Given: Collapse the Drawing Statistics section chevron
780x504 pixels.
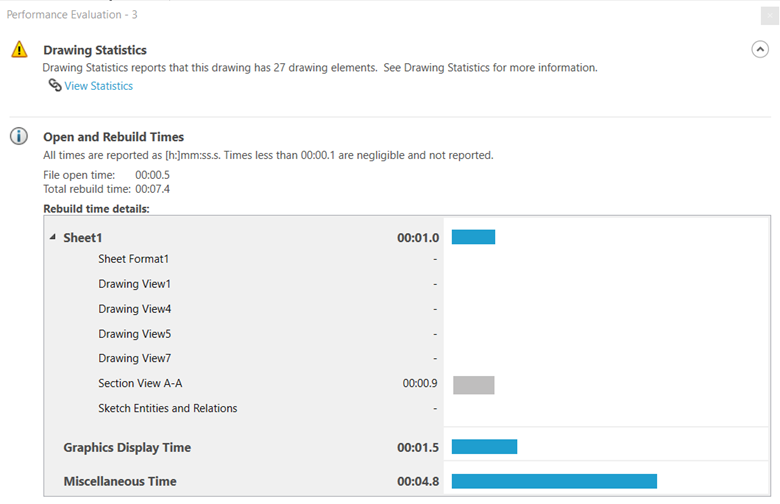Looking at the screenshot, I should (760, 49).
